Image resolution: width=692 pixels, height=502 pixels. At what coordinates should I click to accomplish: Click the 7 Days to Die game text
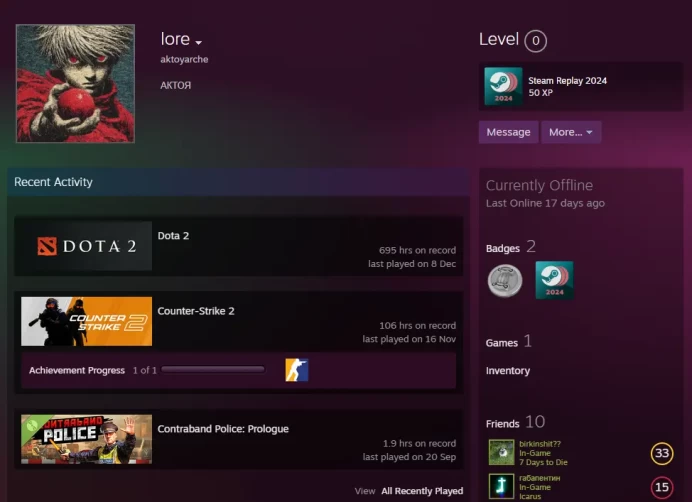pos(543,462)
